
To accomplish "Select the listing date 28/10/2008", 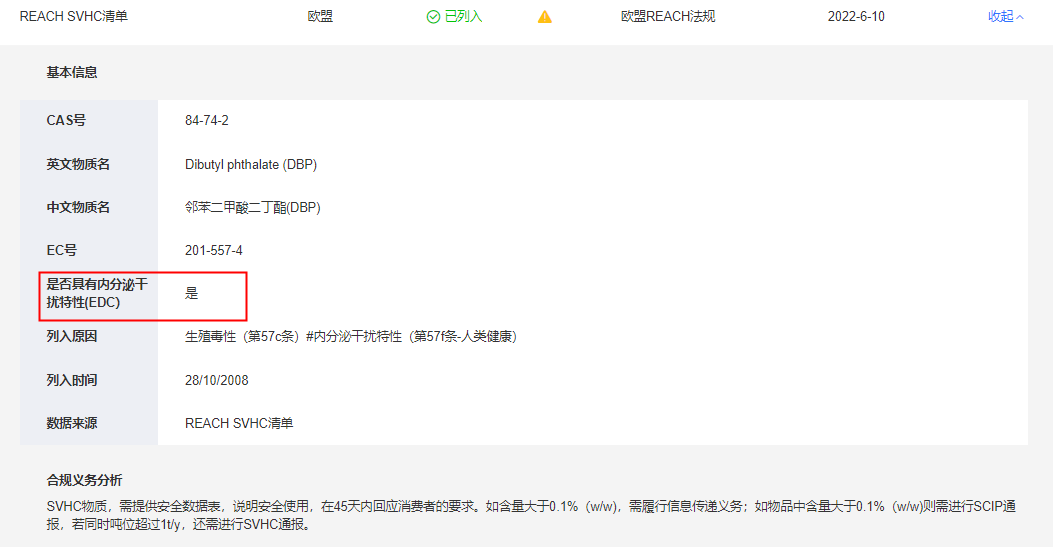I will pyautogui.click(x=217, y=380).
